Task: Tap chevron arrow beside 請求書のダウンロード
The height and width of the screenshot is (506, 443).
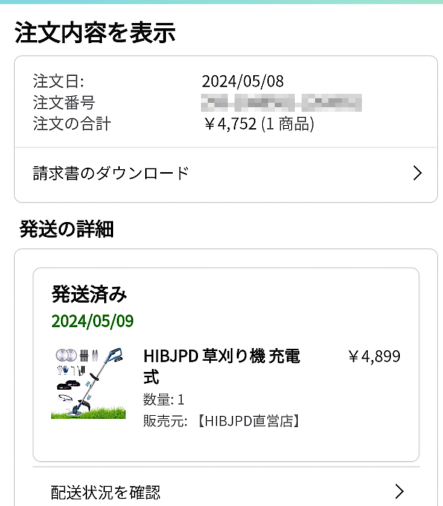Action: pyautogui.click(x=417, y=173)
